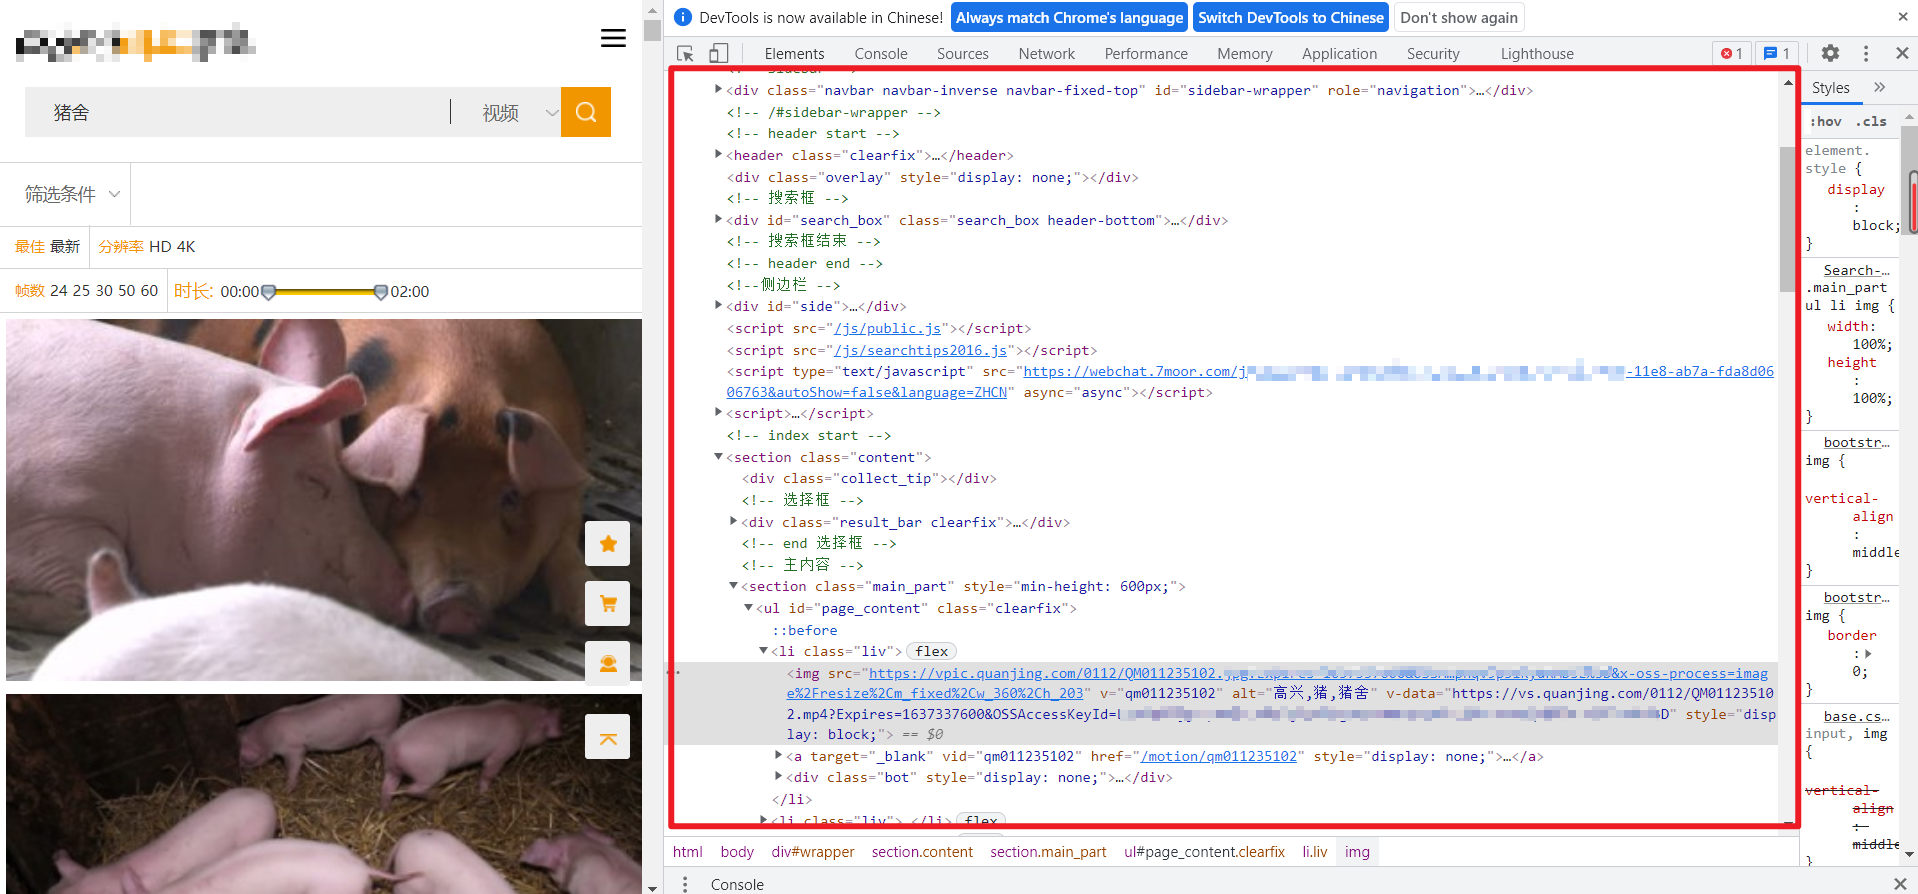Image resolution: width=1918 pixels, height=894 pixels.
Task: Open DevTools more options kebab menu
Action: (x=1866, y=54)
